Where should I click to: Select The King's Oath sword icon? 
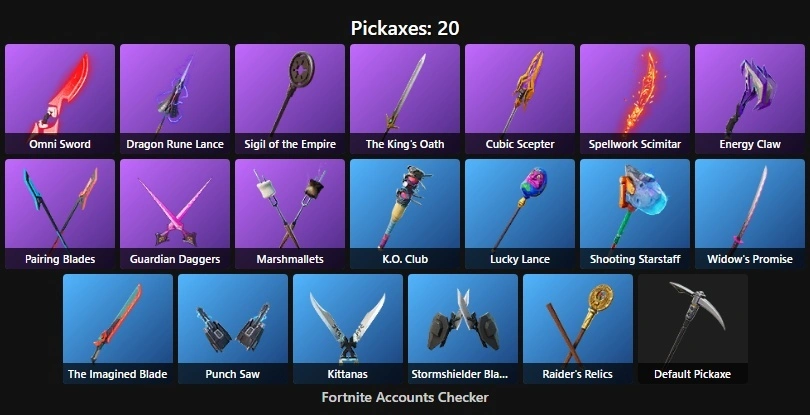coord(405,99)
